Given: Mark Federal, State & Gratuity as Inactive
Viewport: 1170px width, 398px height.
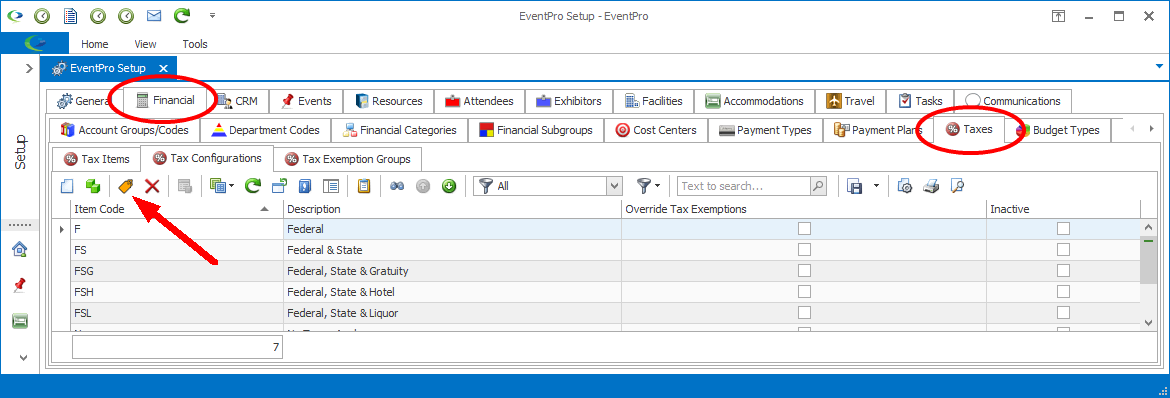Looking at the screenshot, I should tap(1063, 270).
